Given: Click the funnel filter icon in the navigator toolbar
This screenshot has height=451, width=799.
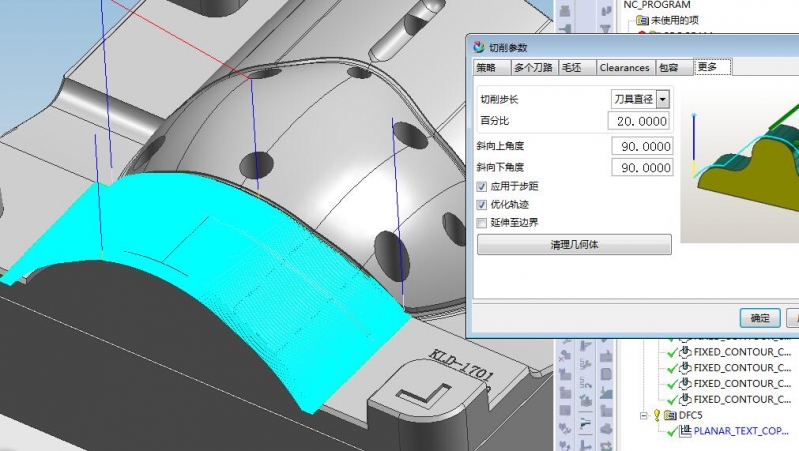Looking at the screenshot, I should coord(606,30).
